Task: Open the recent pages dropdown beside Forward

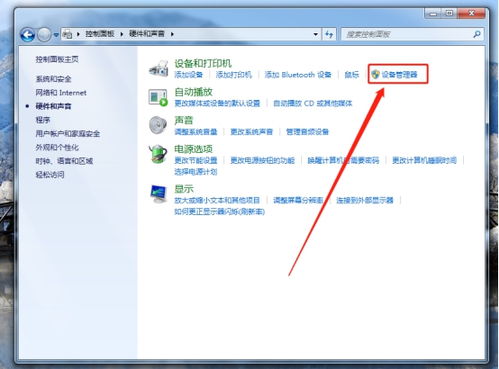Action: pyautogui.click(x=56, y=35)
